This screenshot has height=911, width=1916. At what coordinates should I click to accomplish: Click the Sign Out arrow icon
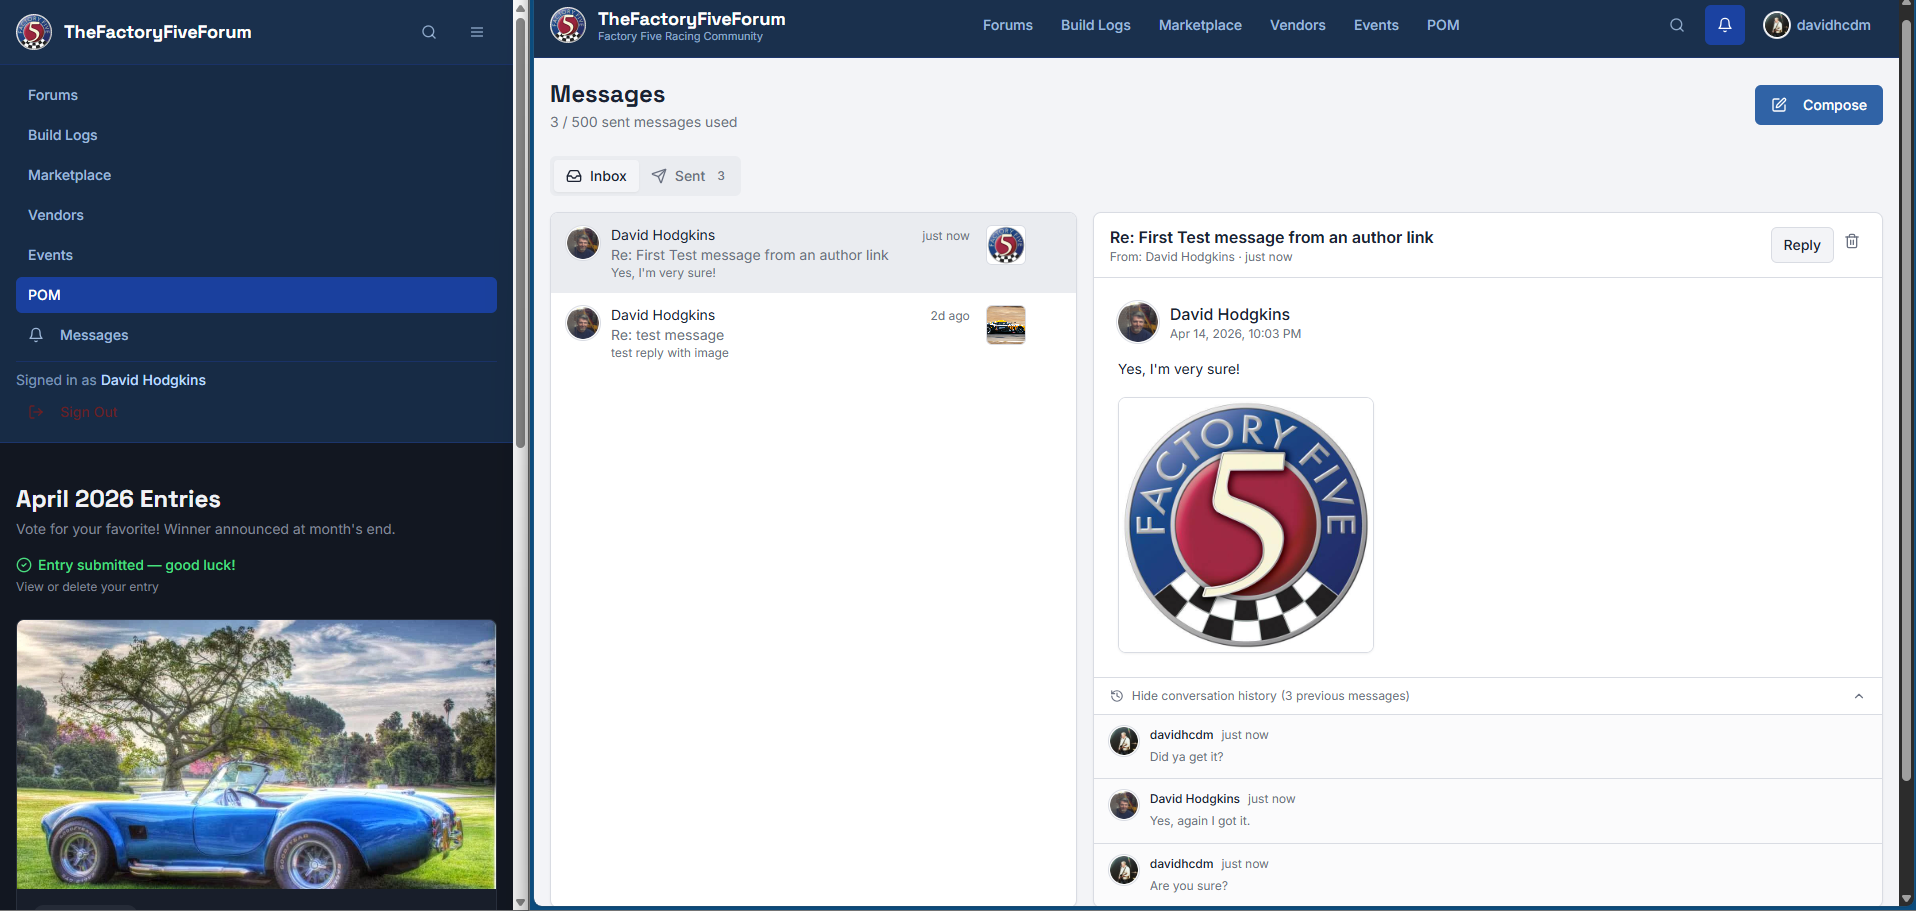[36, 412]
